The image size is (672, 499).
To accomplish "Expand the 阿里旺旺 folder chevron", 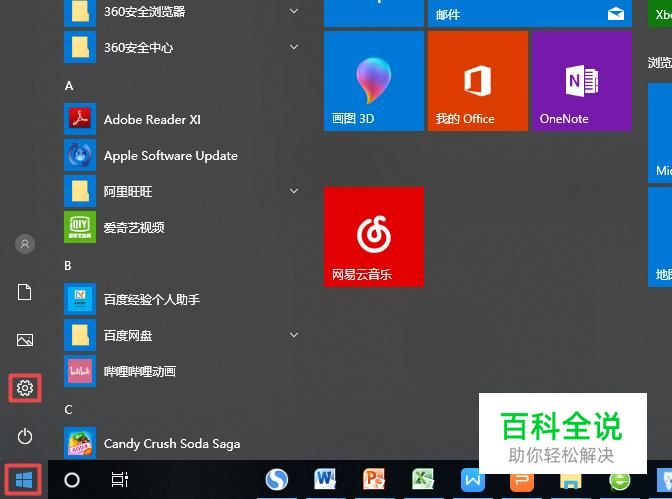I will point(294,191).
